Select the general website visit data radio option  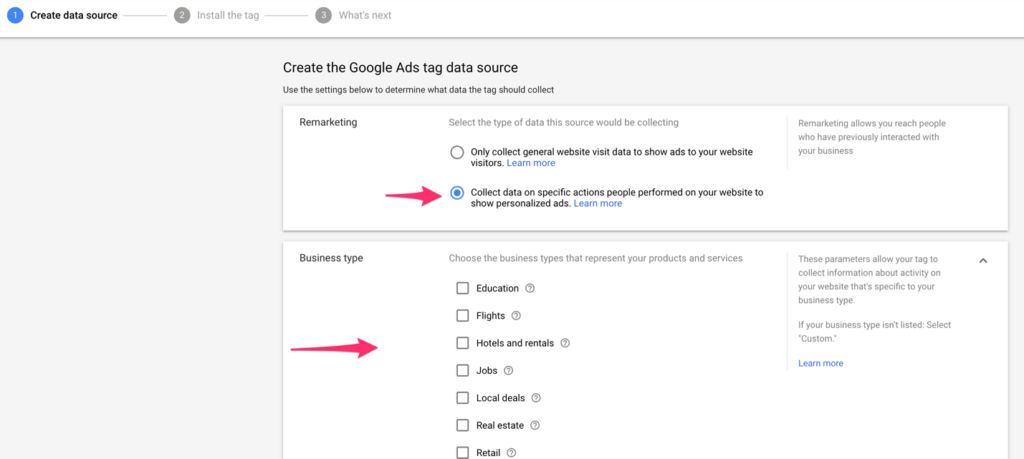coord(457,152)
